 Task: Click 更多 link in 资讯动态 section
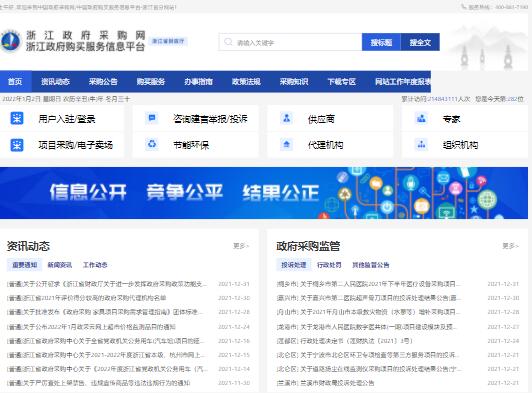coord(241,245)
